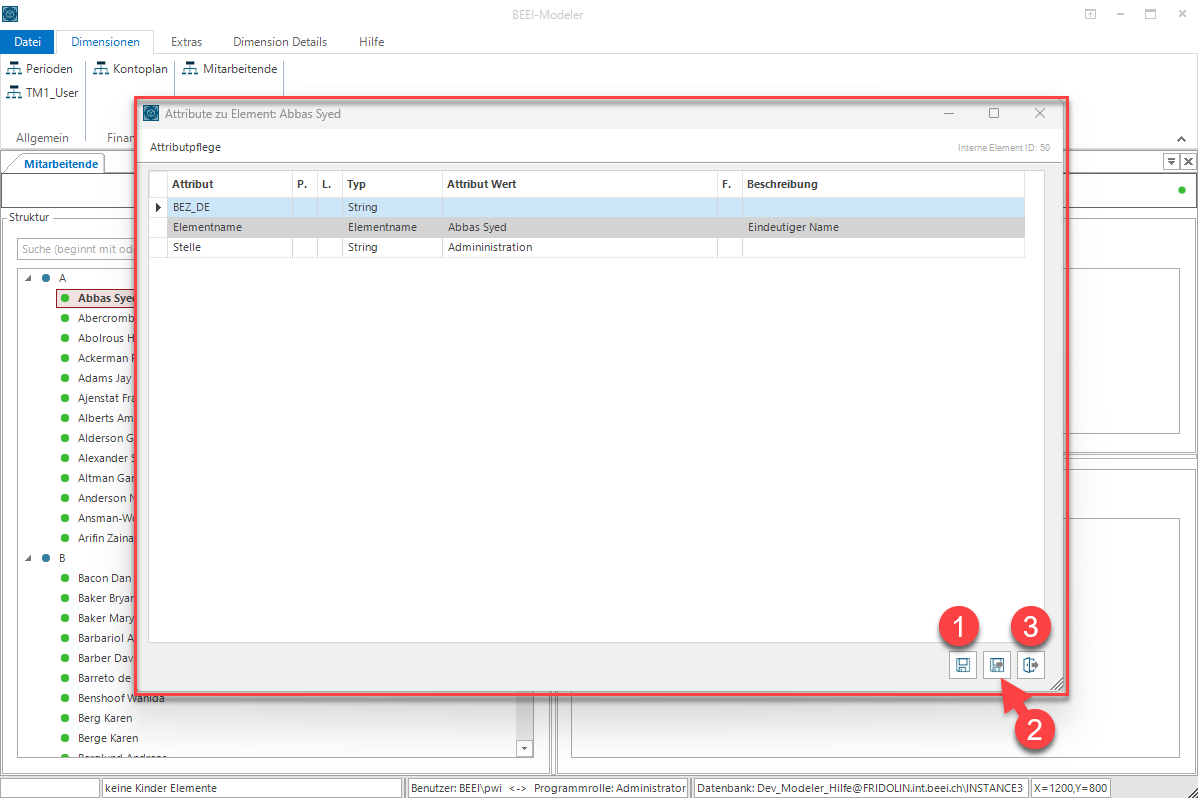Screen dimensions: 1198x798
Task: Select the Adams Jay tree element
Action: [x=105, y=378]
